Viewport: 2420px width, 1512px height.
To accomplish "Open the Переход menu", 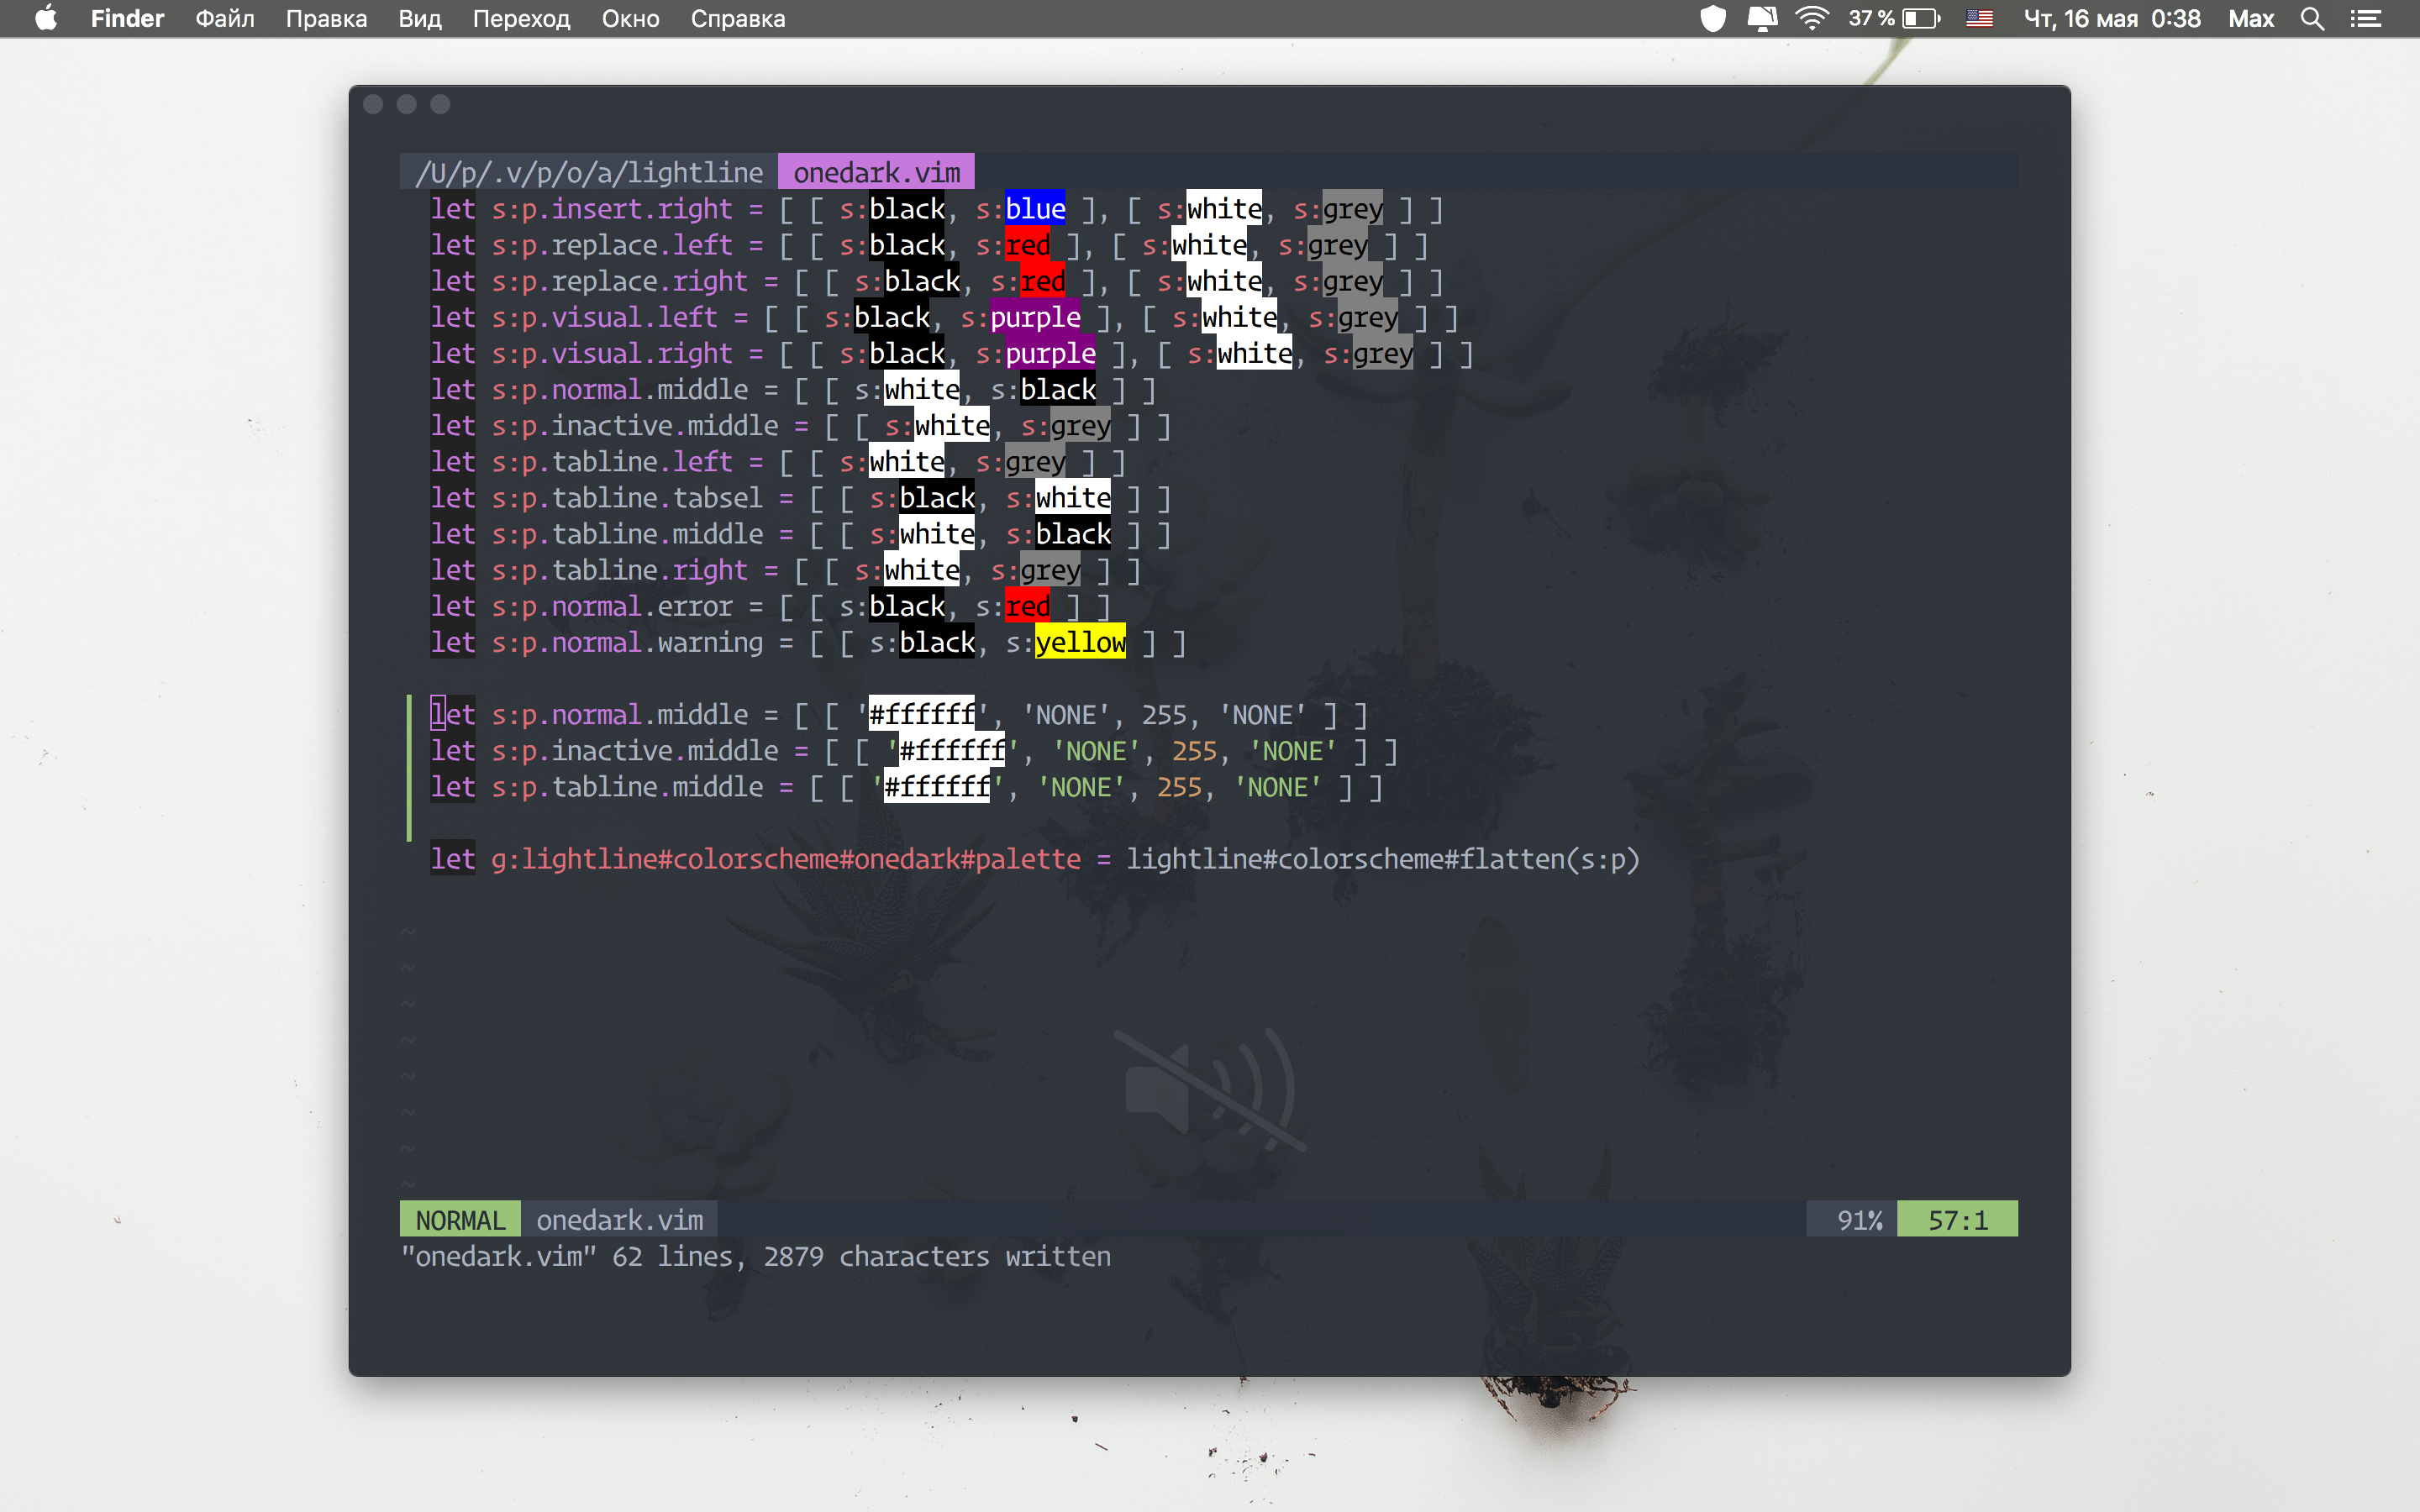I will point(521,18).
